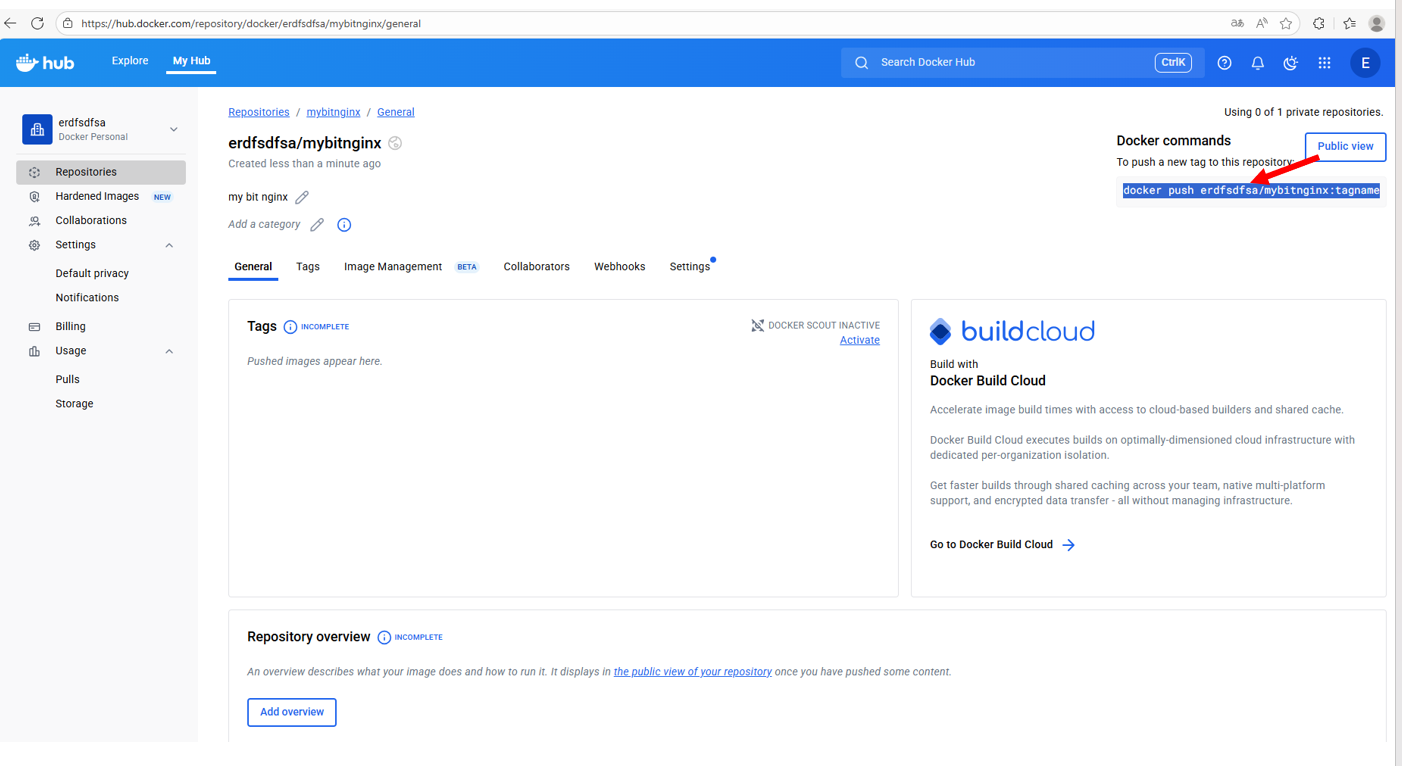Open browser extensions puzzle icon
Screen dimensions: 1402x766
(x=1319, y=23)
